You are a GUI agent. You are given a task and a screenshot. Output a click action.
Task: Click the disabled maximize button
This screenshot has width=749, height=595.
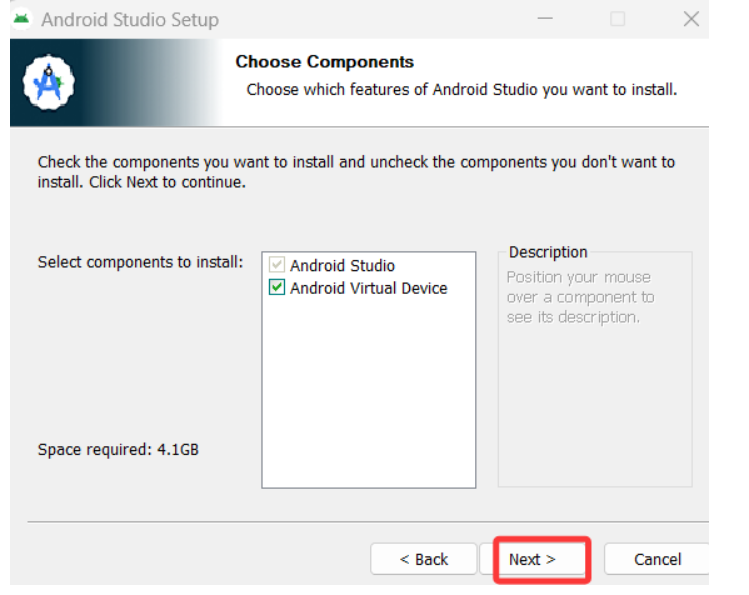618,19
